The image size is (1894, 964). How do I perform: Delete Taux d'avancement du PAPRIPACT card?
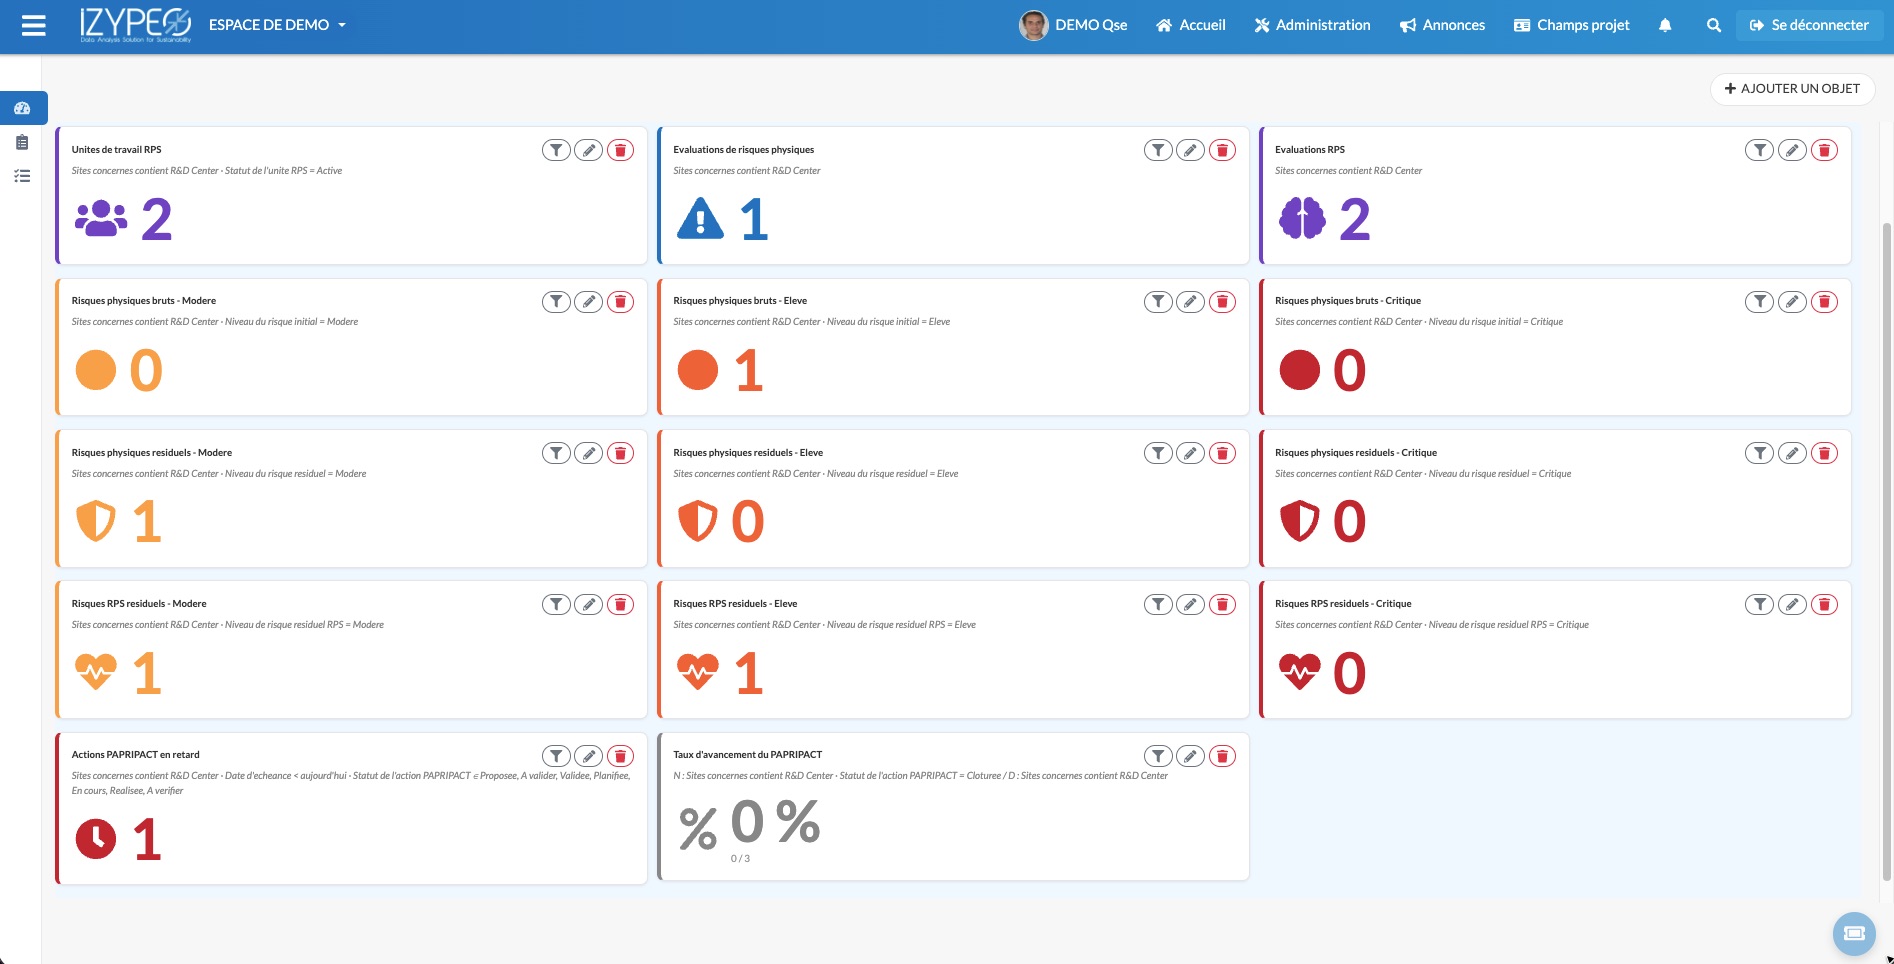tap(1222, 756)
